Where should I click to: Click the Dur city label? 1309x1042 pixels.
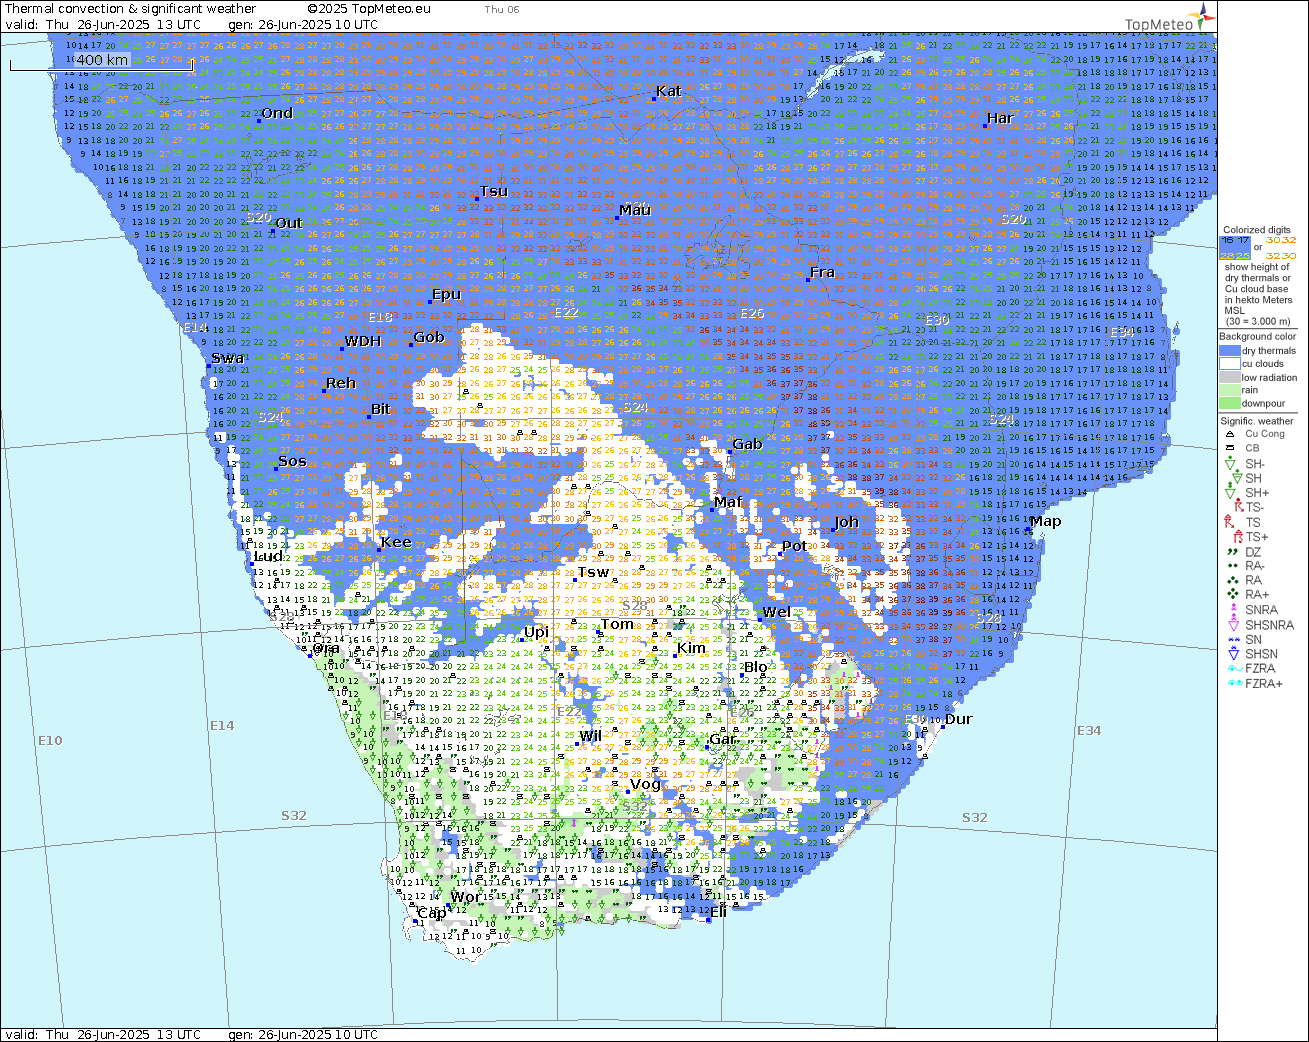(958, 719)
